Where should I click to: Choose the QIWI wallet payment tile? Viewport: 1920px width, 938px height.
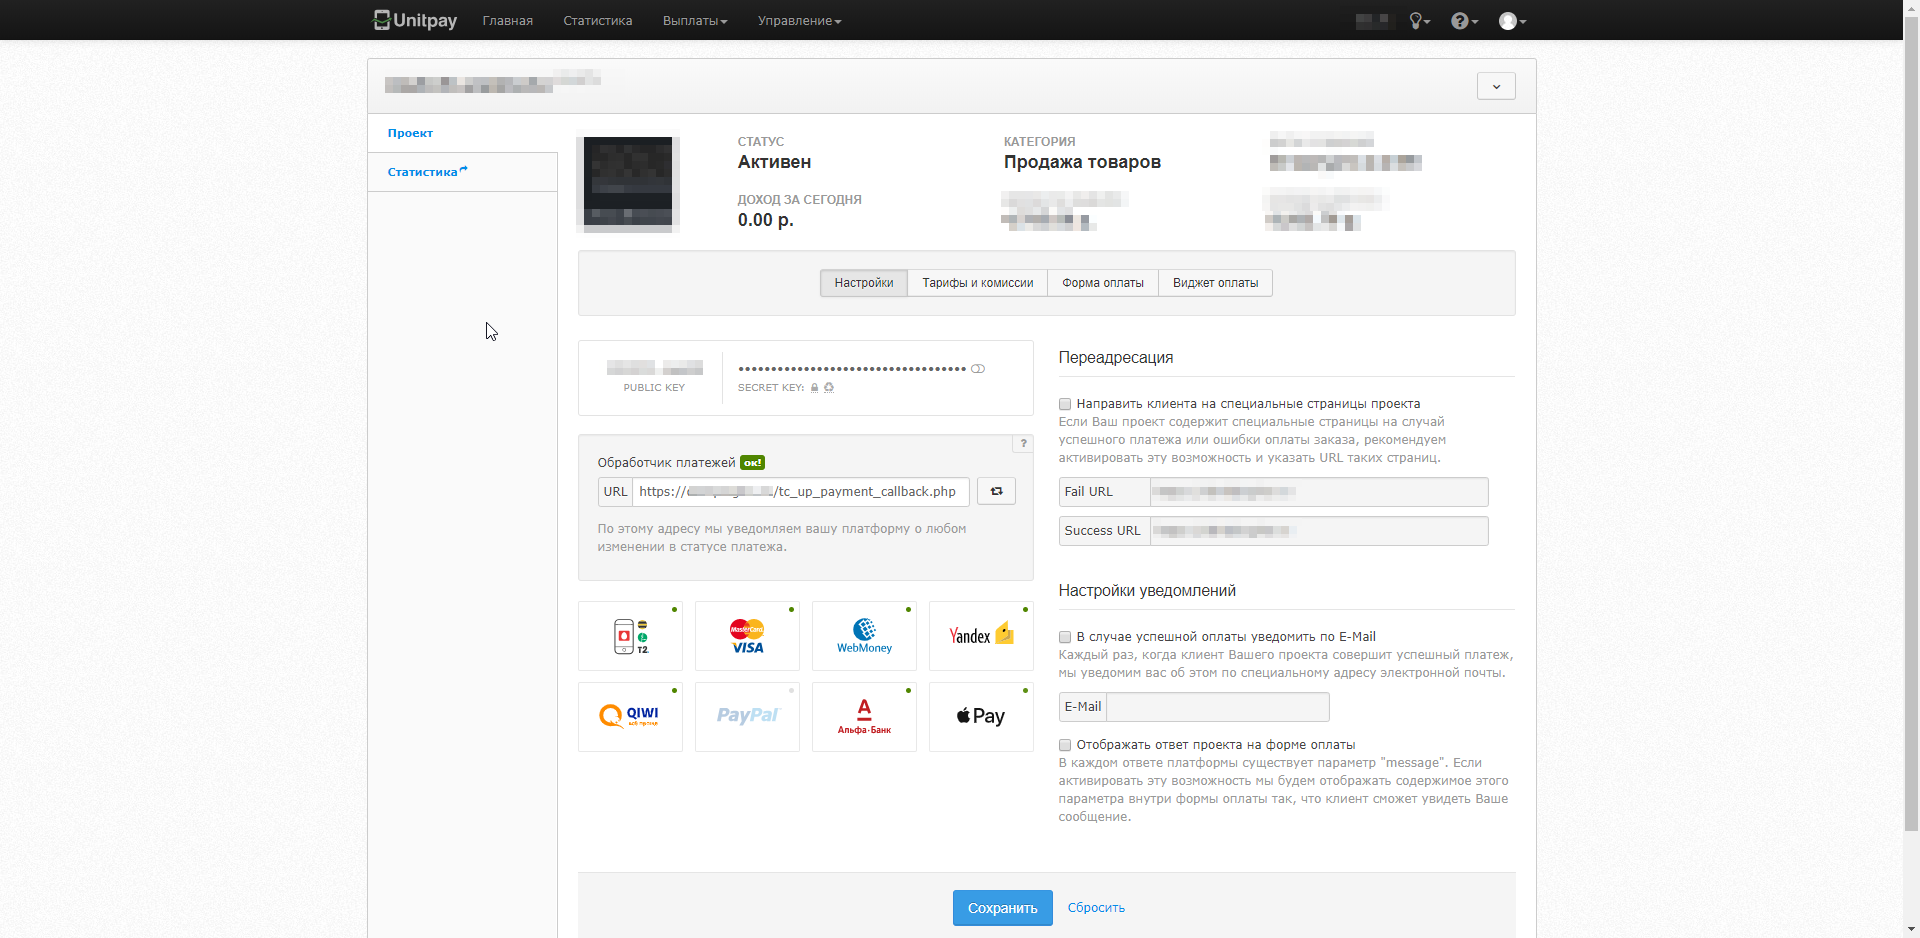pyautogui.click(x=630, y=716)
